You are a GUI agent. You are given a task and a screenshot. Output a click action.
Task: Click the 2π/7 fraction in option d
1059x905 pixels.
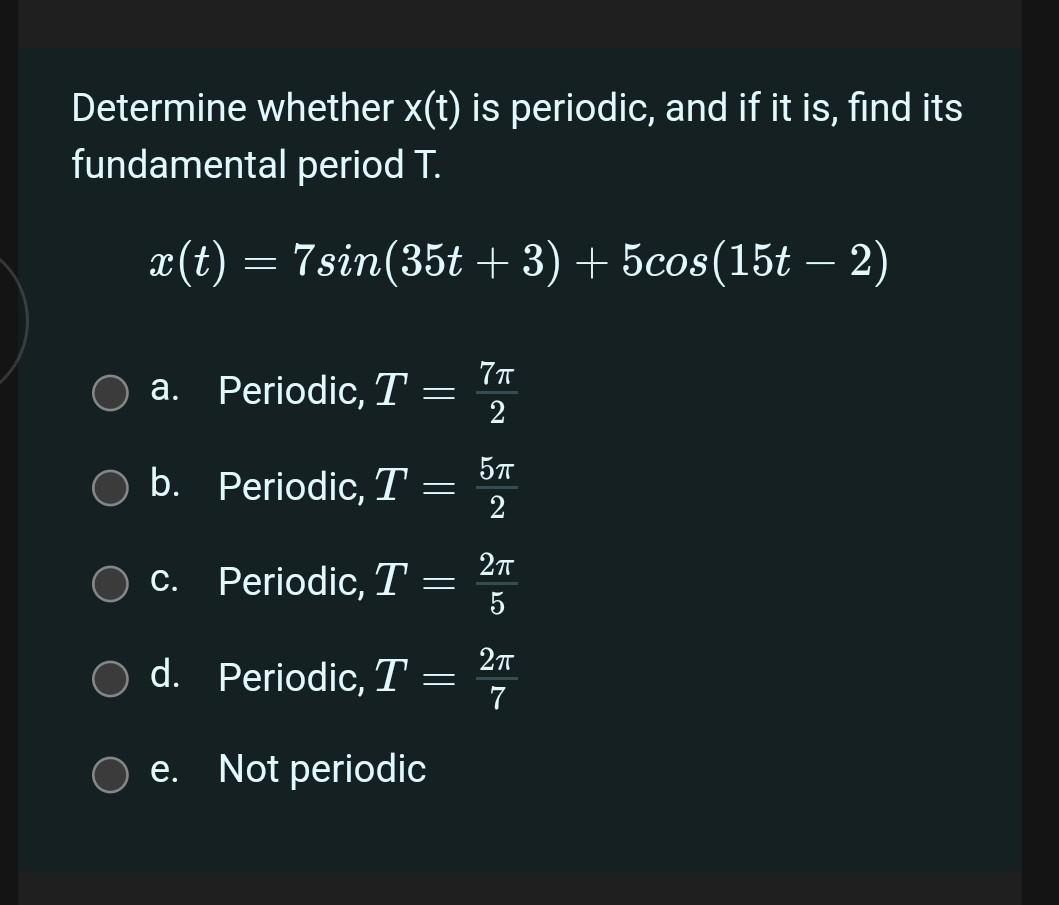tap(499, 678)
